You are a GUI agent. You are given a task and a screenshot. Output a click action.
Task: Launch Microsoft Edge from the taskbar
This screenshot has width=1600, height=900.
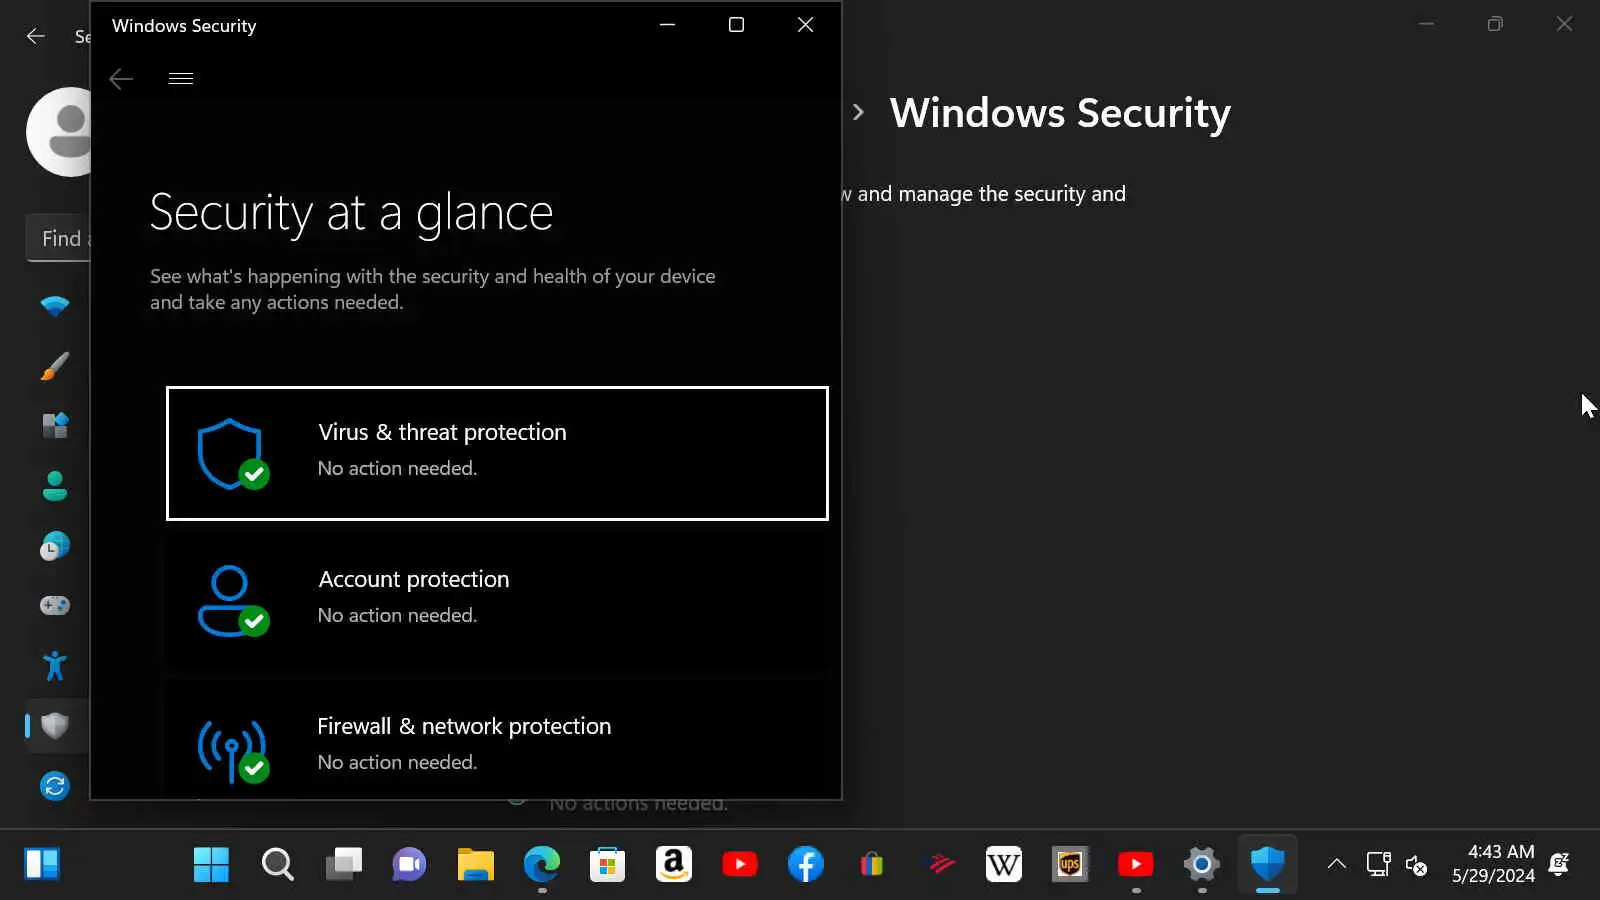click(x=541, y=864)
